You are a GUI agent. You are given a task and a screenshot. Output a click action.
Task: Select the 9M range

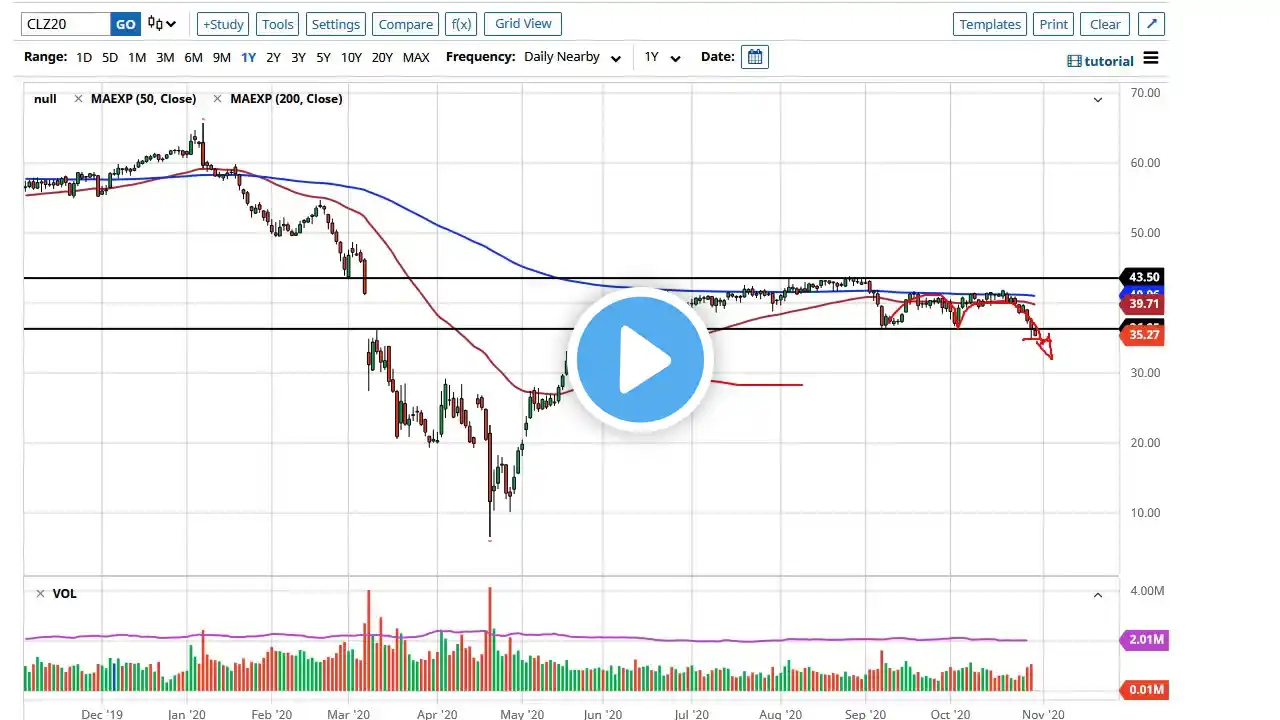pyautogui.click(x=221, y=57)
